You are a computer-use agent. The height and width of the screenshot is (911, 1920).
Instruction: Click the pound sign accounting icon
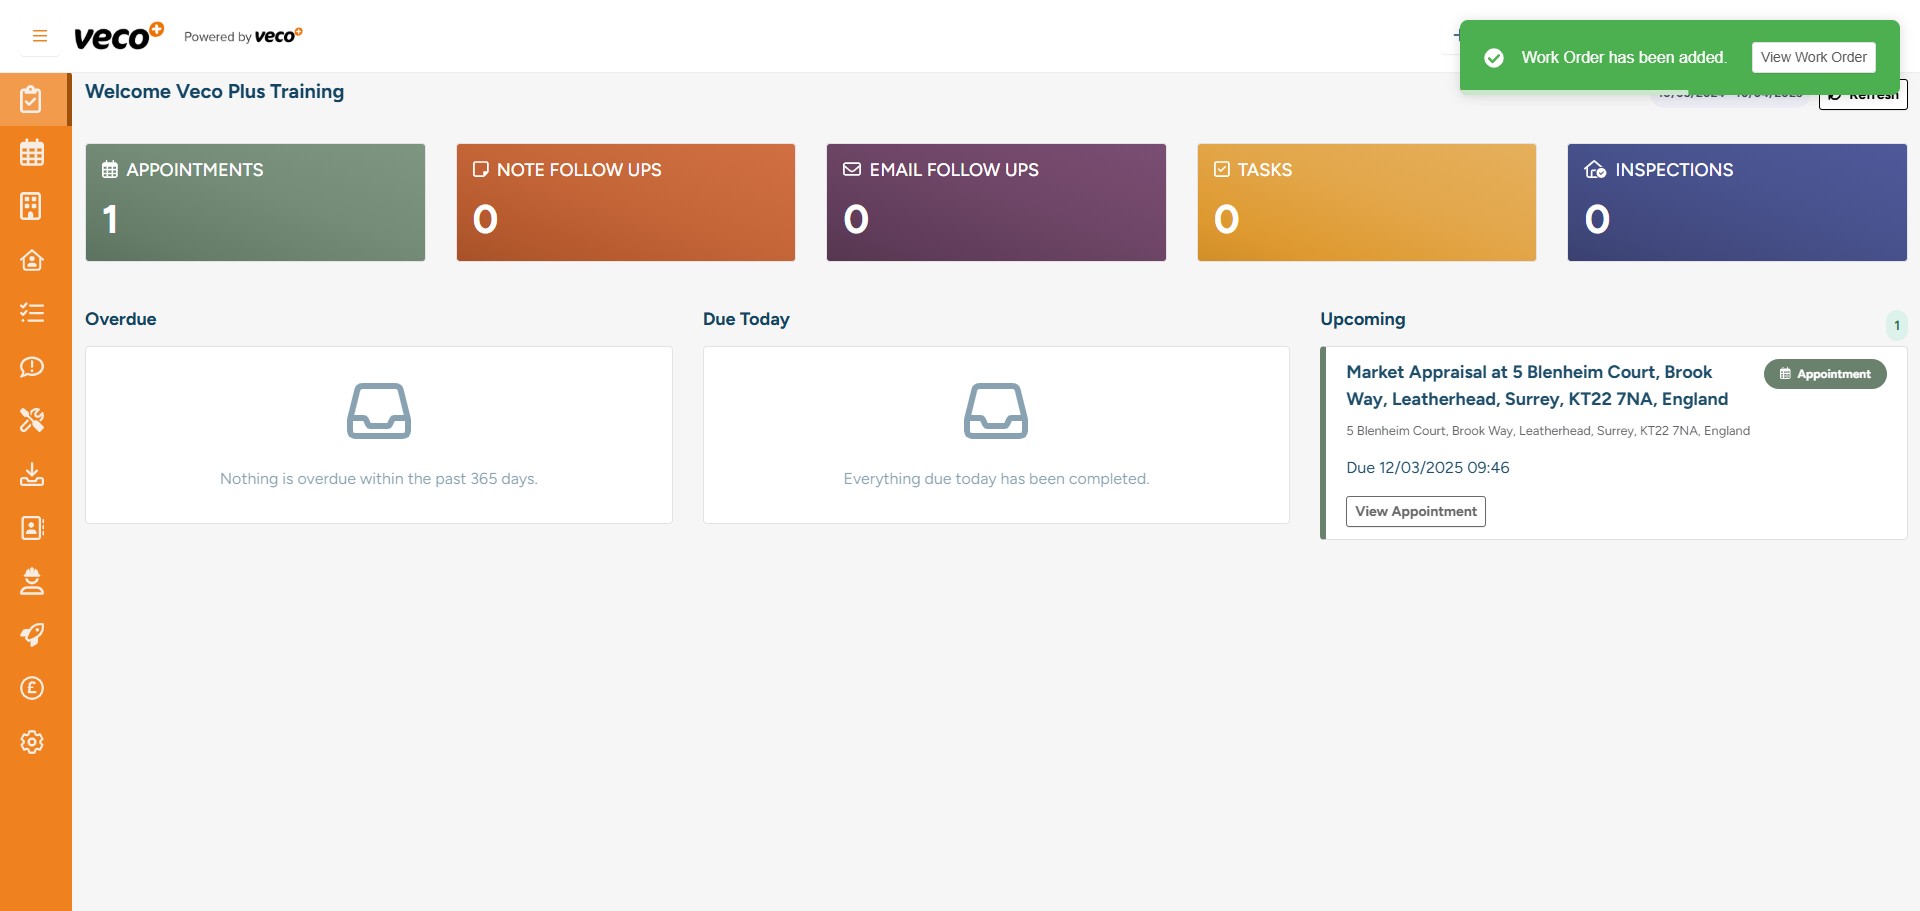coord(32,688)
